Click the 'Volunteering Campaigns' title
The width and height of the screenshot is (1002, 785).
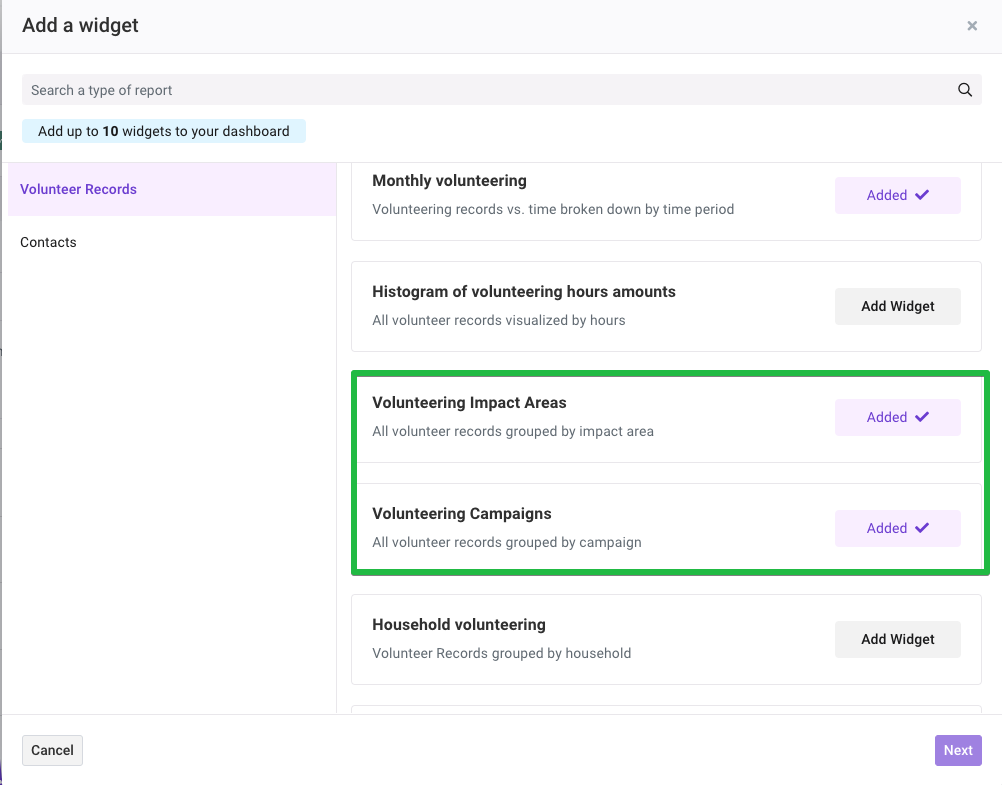click(462, 514)
